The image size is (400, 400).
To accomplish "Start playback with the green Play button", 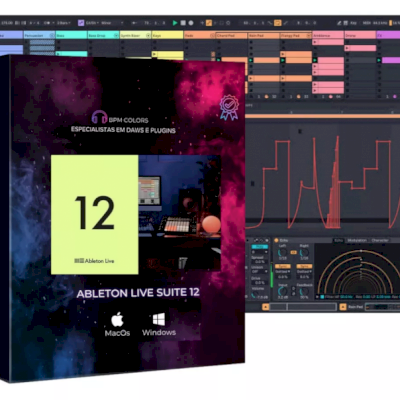I will coord(175,23).
